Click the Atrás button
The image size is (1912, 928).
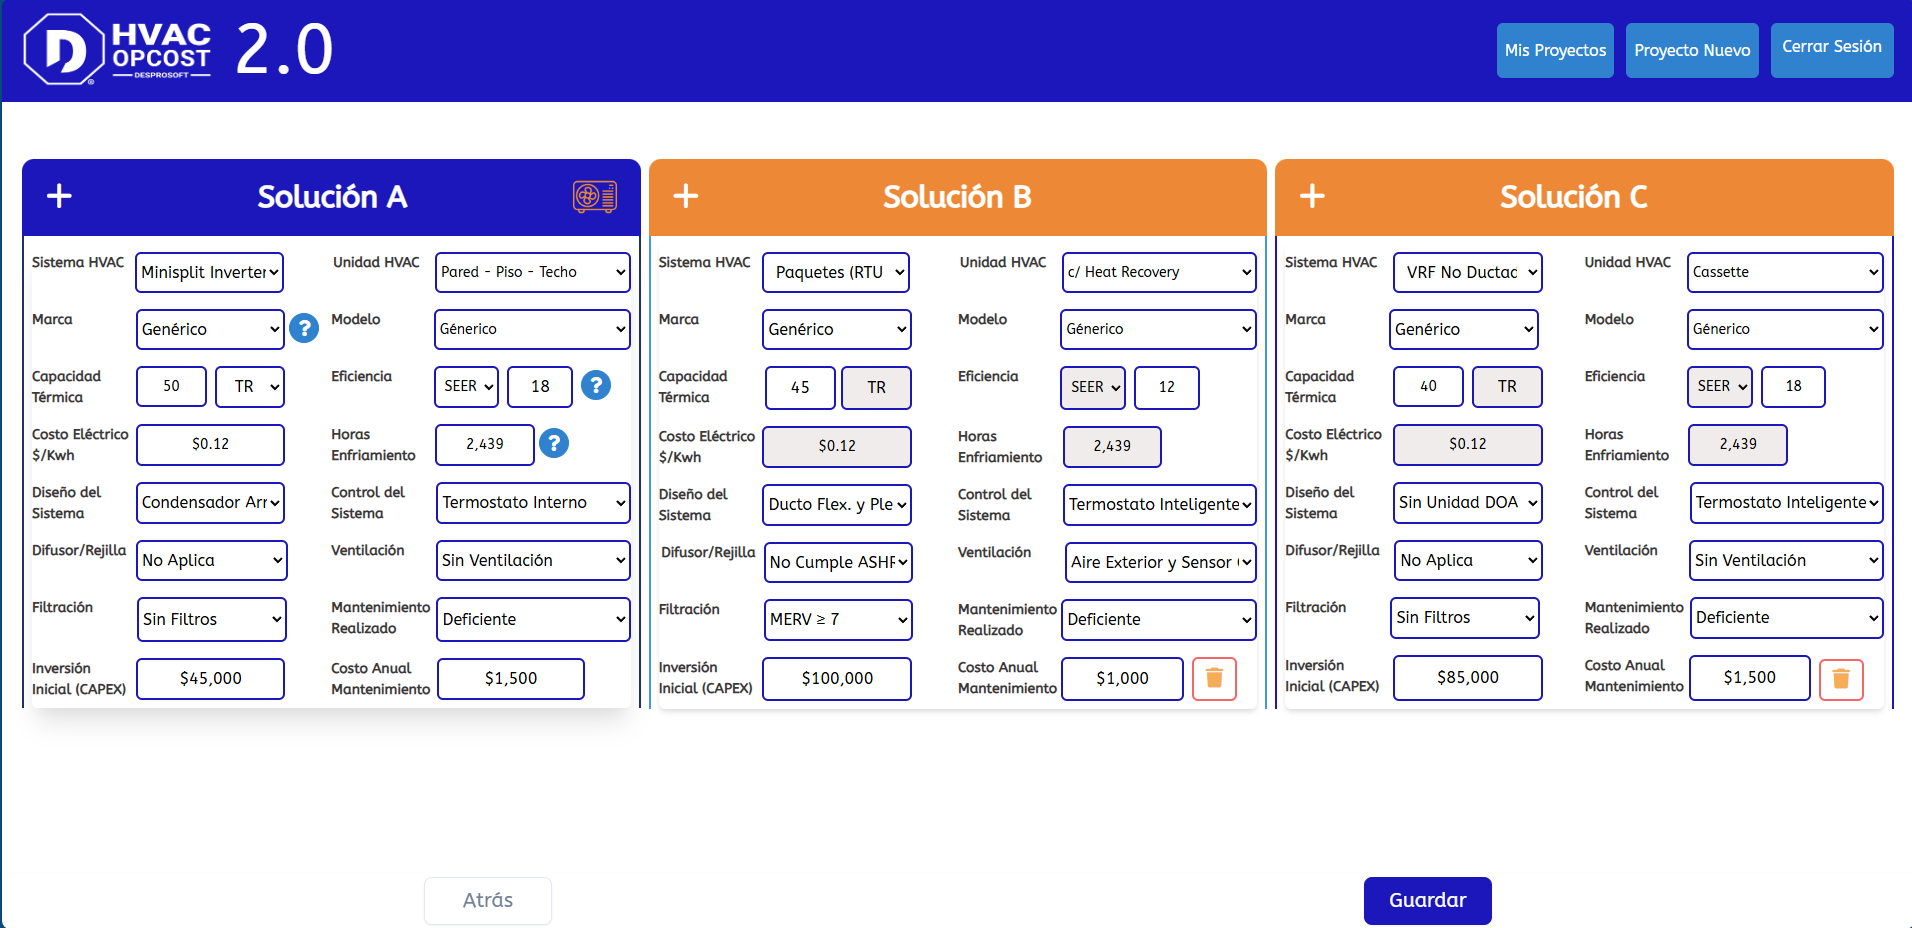point(488,900)
